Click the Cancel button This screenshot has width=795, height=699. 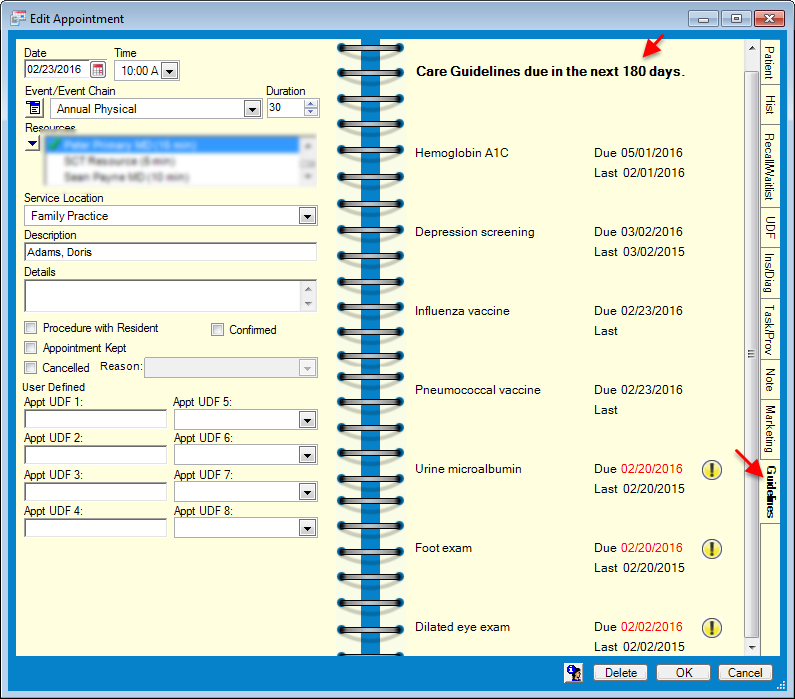pyautogui.click(x=745, y=673)
